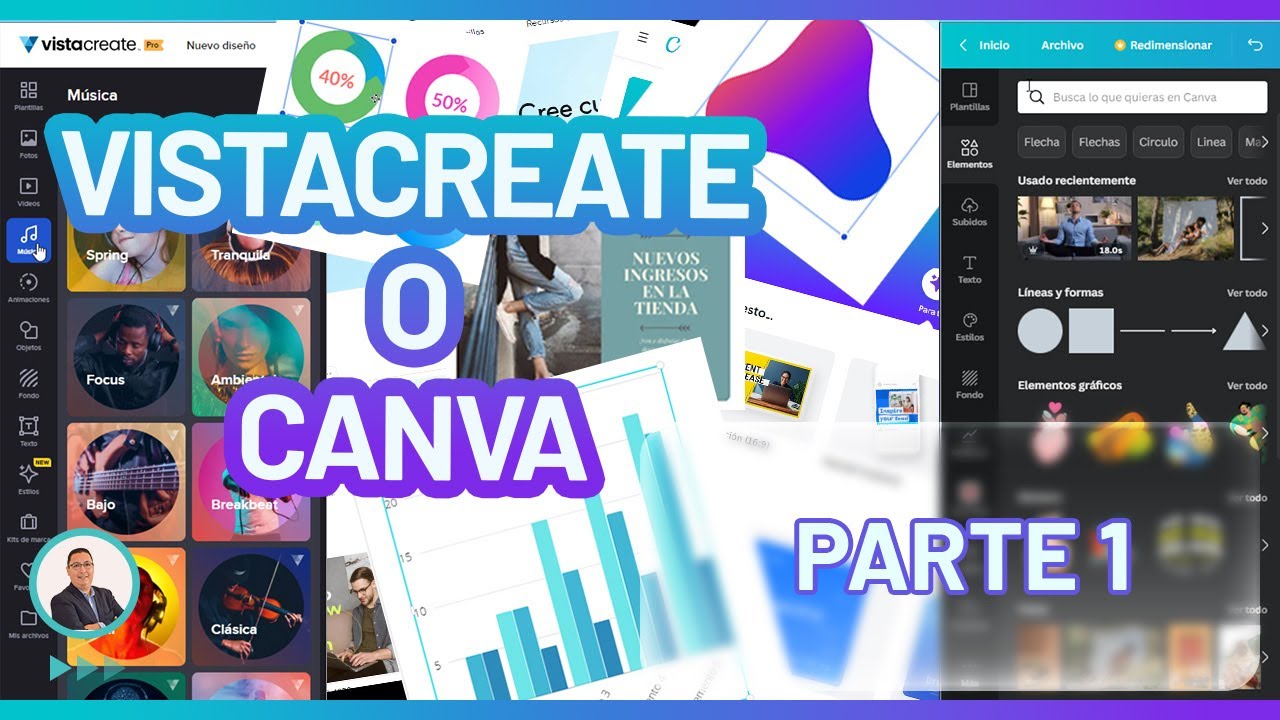The height and width of the screenshot is (720, 1280).
Task: Select the Breakbeat music category
Action: pyautogui.click(x=251, y=482)
